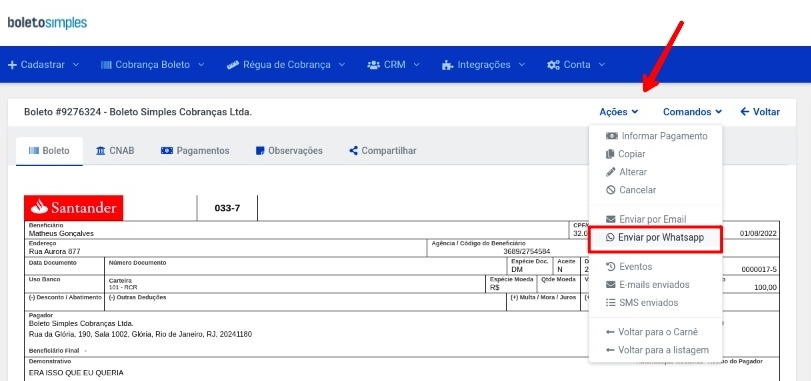Expand the CRM dropdown chevron

pyautogui.click(x=416, y=65)
